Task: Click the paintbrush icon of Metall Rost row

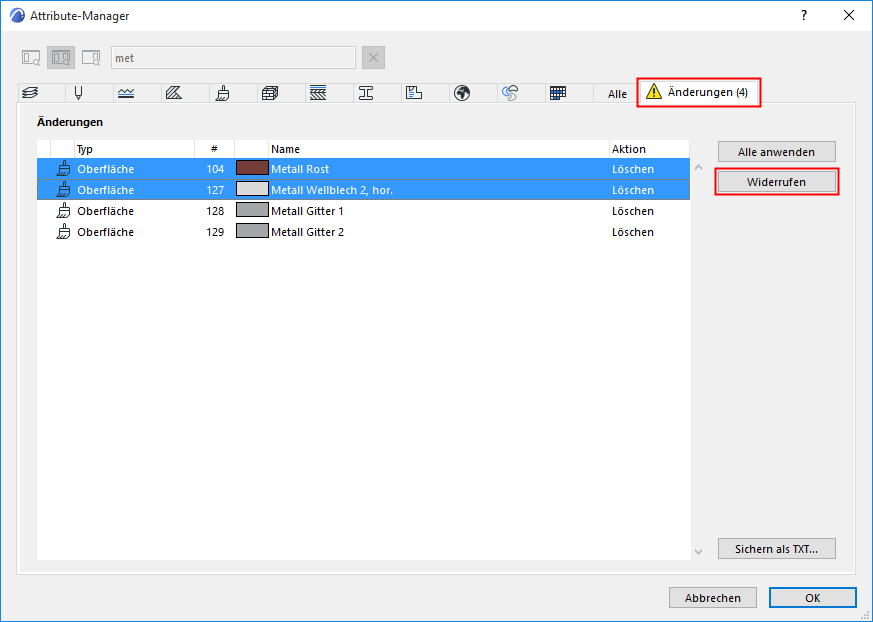Action: pyautogui.click(x=64, y=169)
